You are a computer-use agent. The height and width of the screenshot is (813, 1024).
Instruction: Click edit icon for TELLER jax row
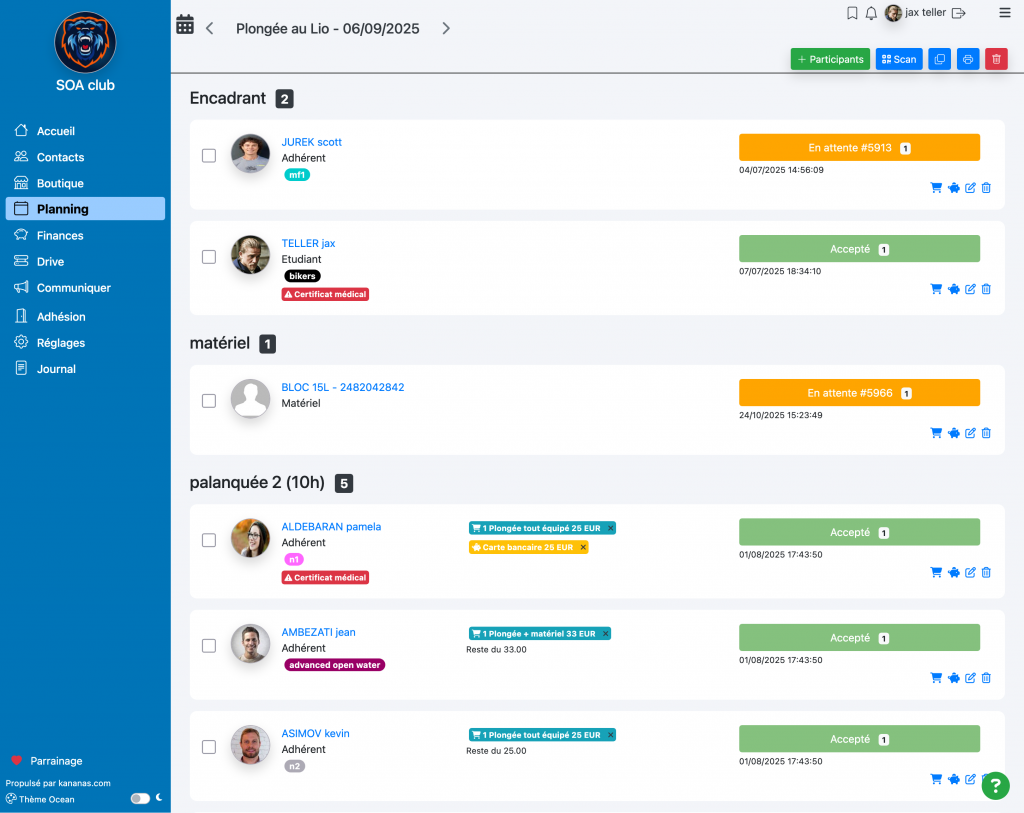(x=970, y=289)
